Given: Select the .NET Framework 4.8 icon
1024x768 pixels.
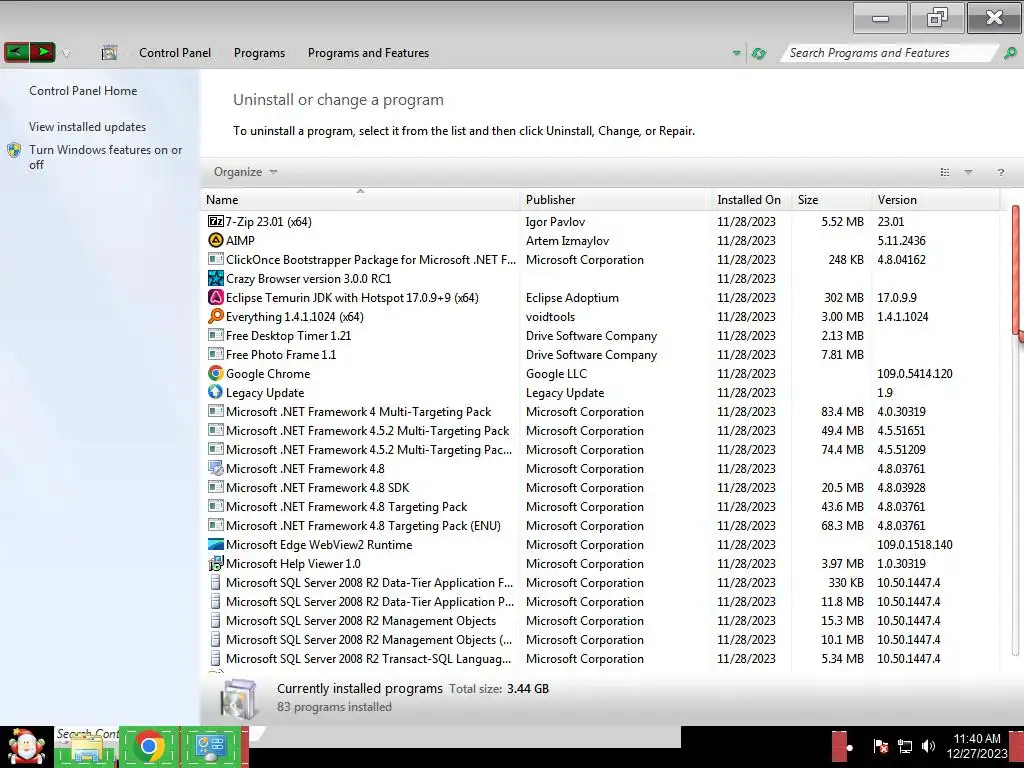Looking at the screenshot, I should pos(216,468).
